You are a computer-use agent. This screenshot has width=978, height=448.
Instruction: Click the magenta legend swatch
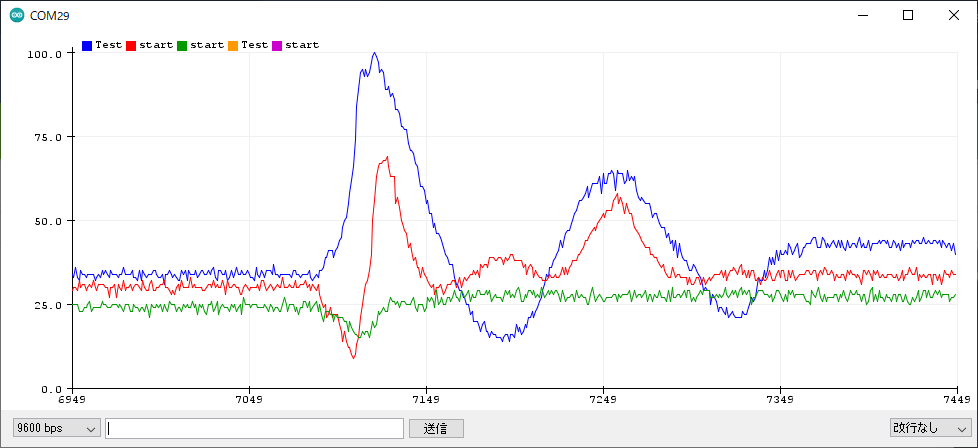click(278, 46)
